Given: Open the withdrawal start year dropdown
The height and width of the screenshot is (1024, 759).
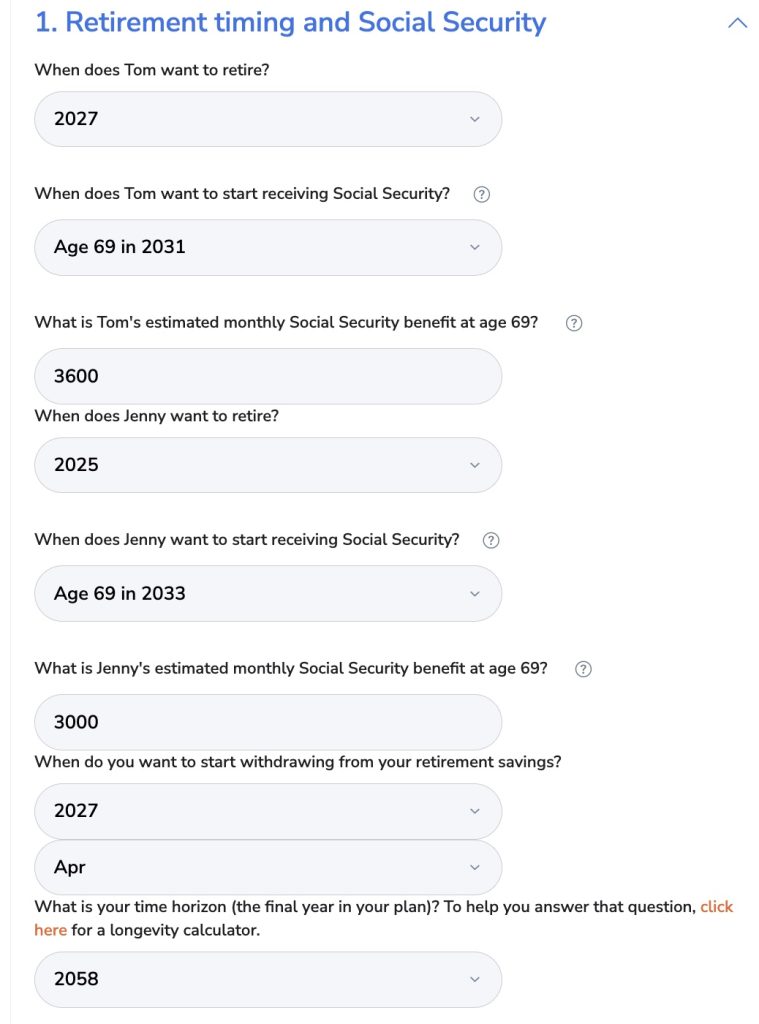Looking at the screenshot, I should pyautogui.click(x=267, y=811).
